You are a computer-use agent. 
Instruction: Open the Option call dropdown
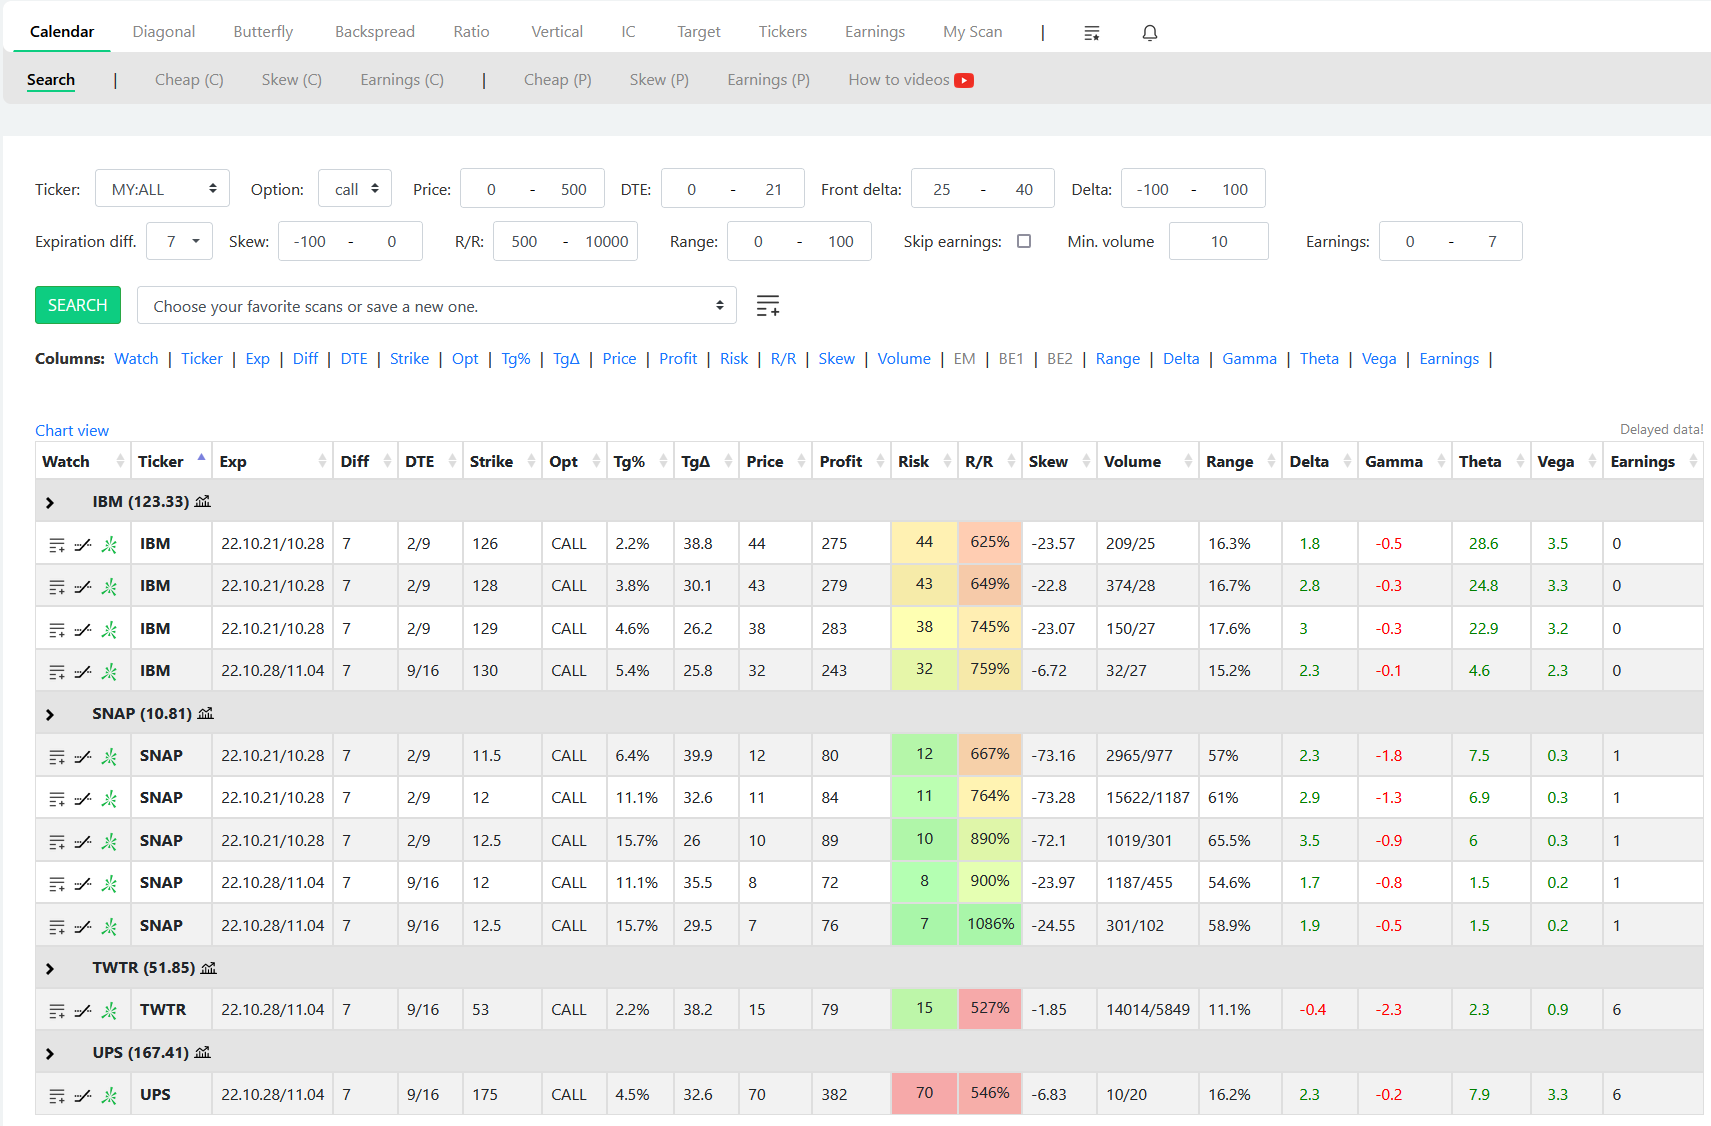(x=355, y=189)
